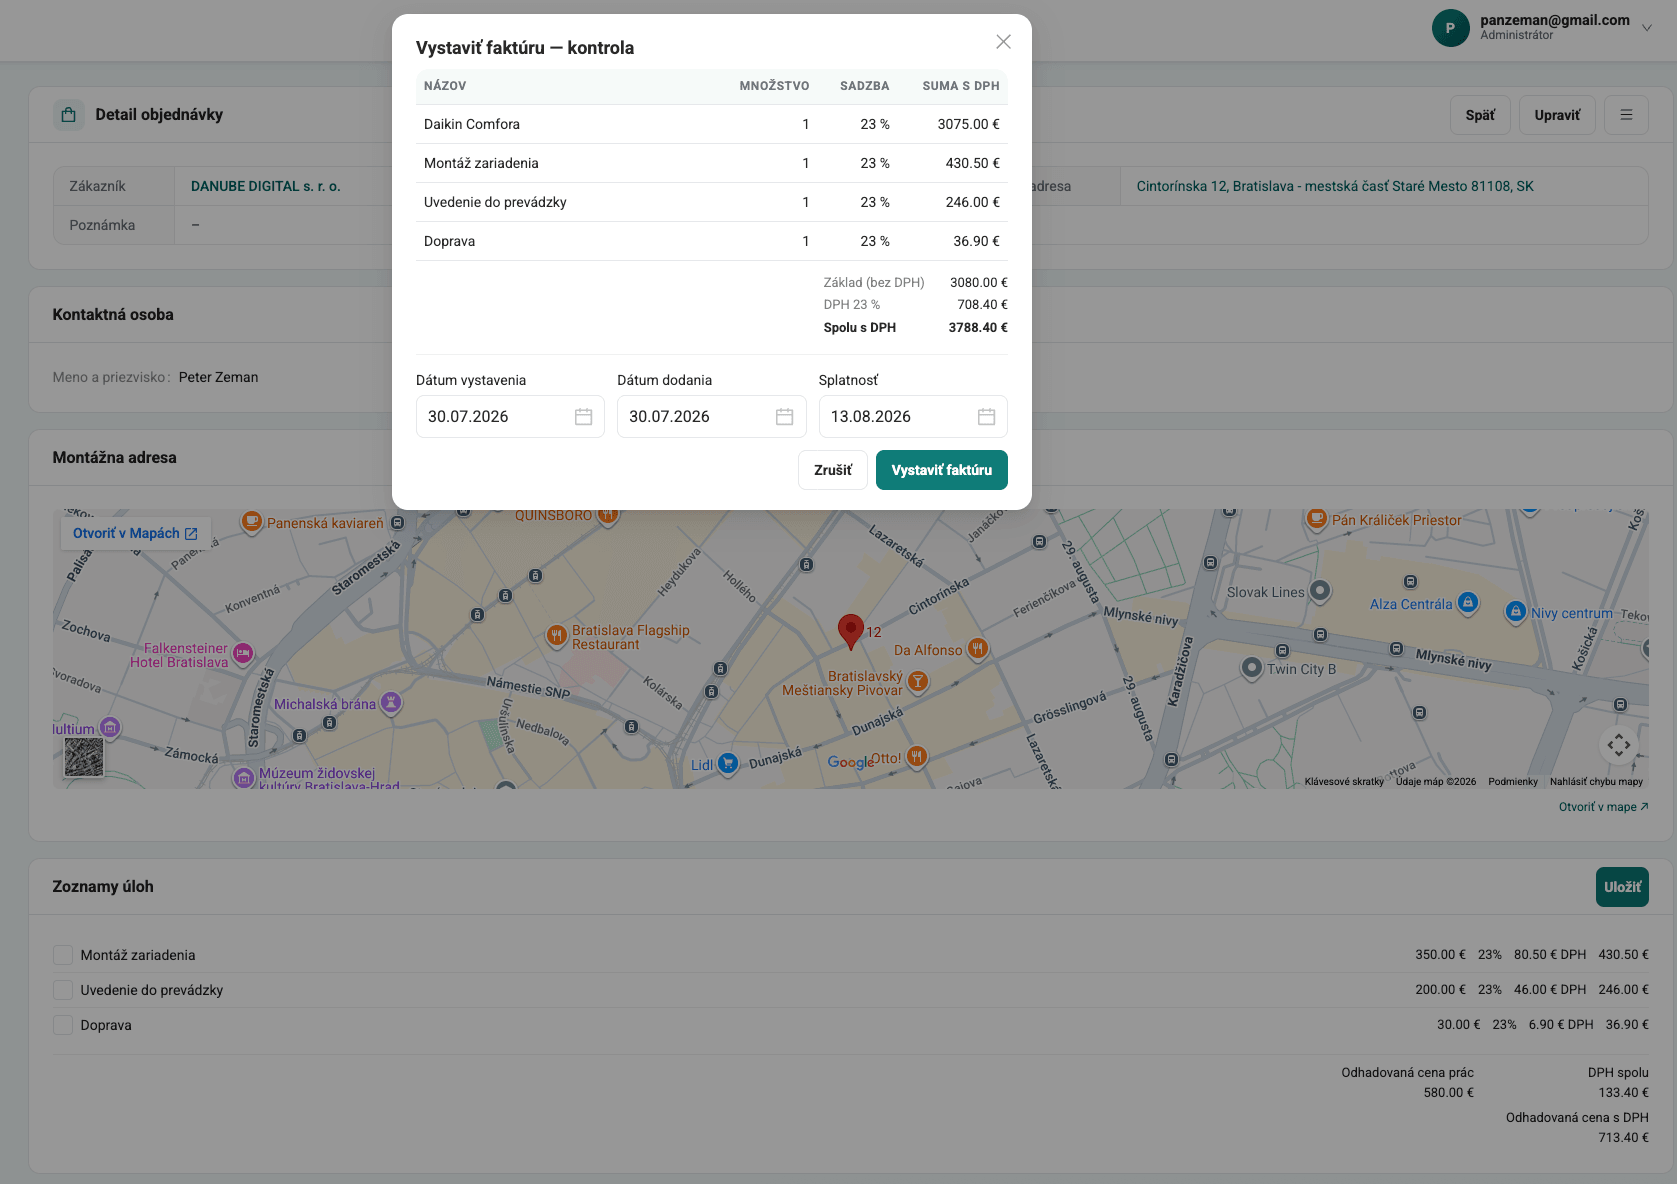This screenshot has height=1184, width=1677.
Task: Cancel with the Zrušiť button
Action: (x=833, y=470)
